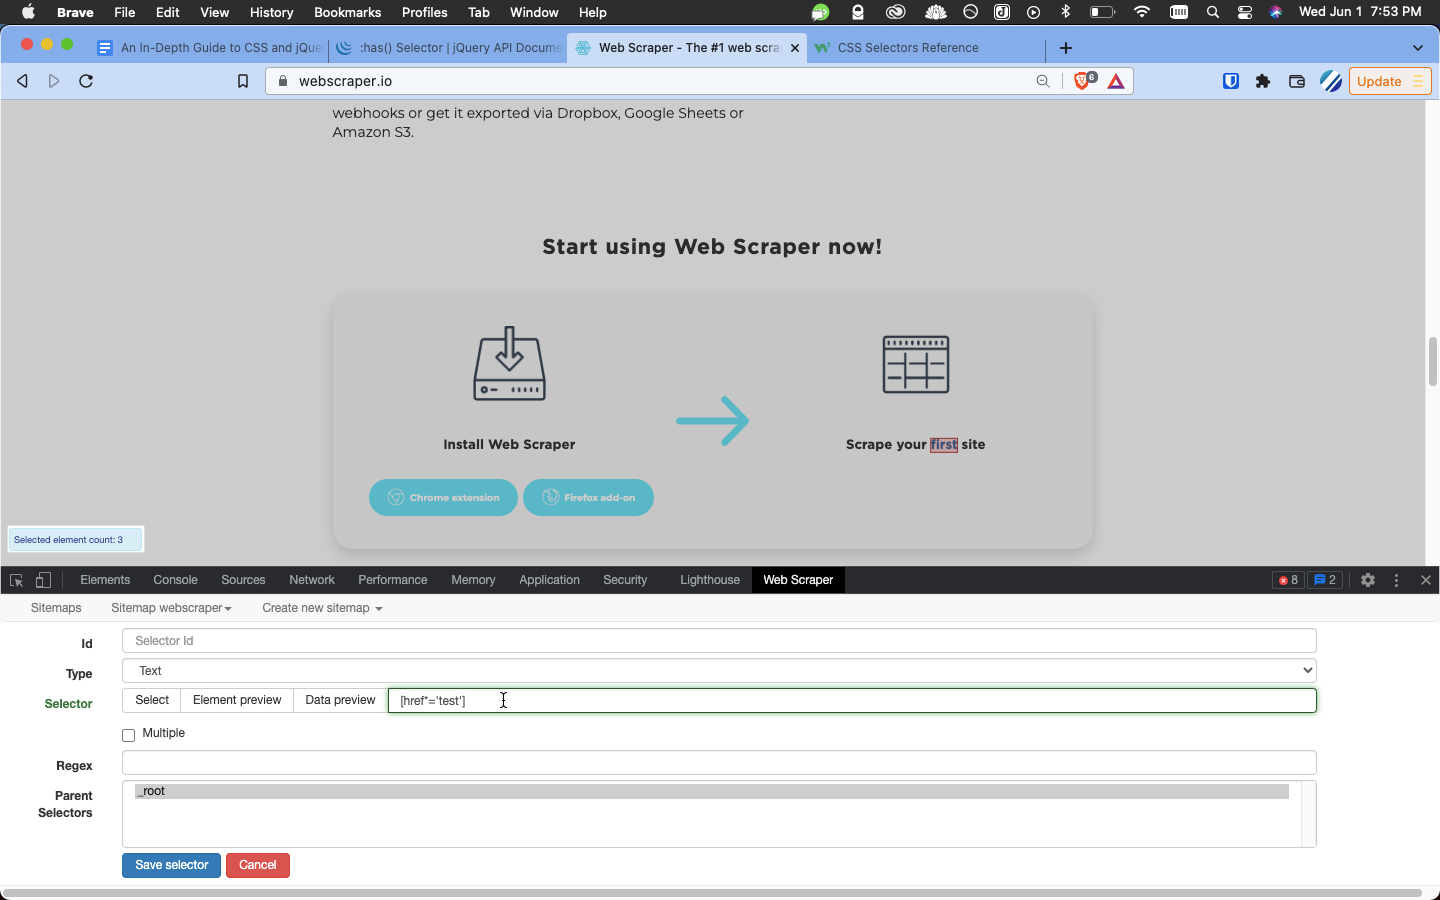
Task: Open the extensions puzzle piece icon
Action: pyautogui.click(x=1263, y=81)
